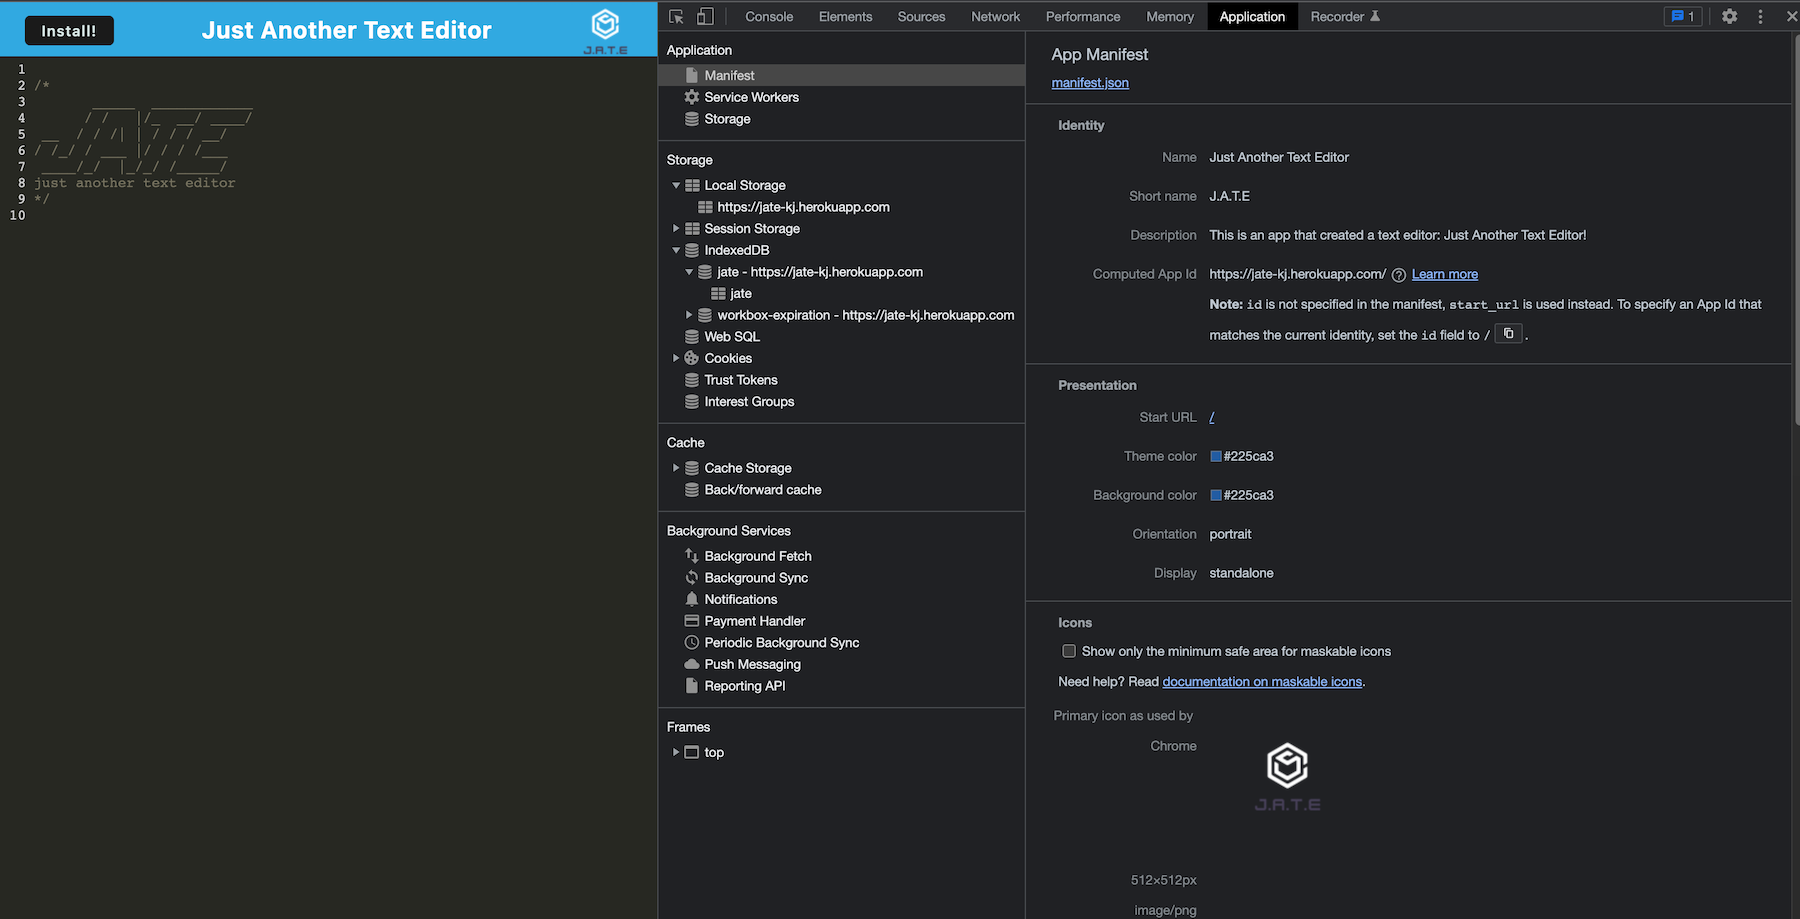Open Interest Groups

pos(749,402)
